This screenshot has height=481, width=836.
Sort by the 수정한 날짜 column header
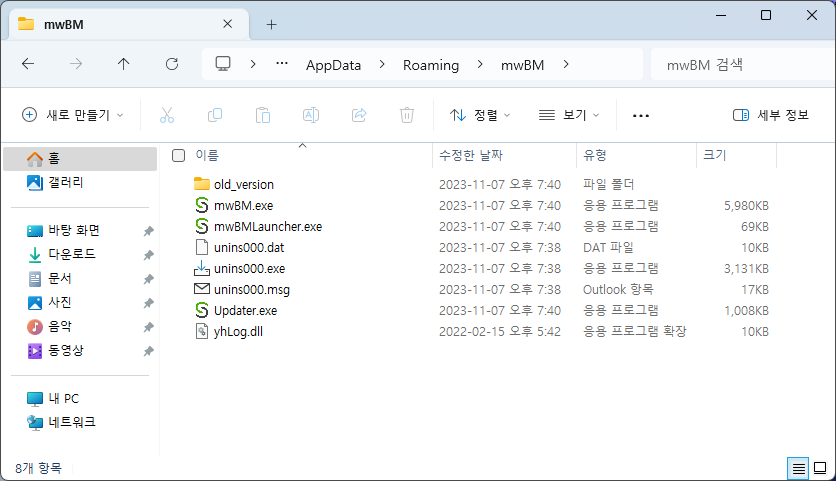471,156
